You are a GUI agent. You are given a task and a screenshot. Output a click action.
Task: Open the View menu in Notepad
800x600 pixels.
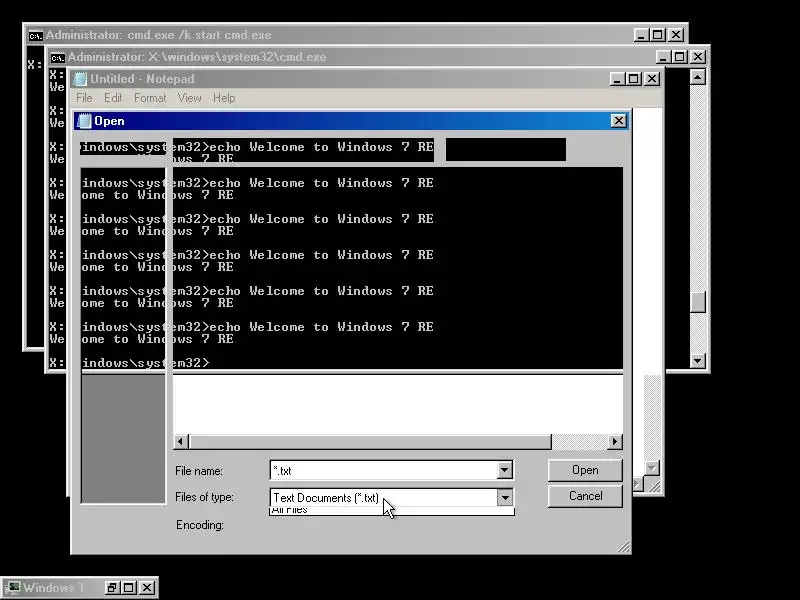pos(189,98)
